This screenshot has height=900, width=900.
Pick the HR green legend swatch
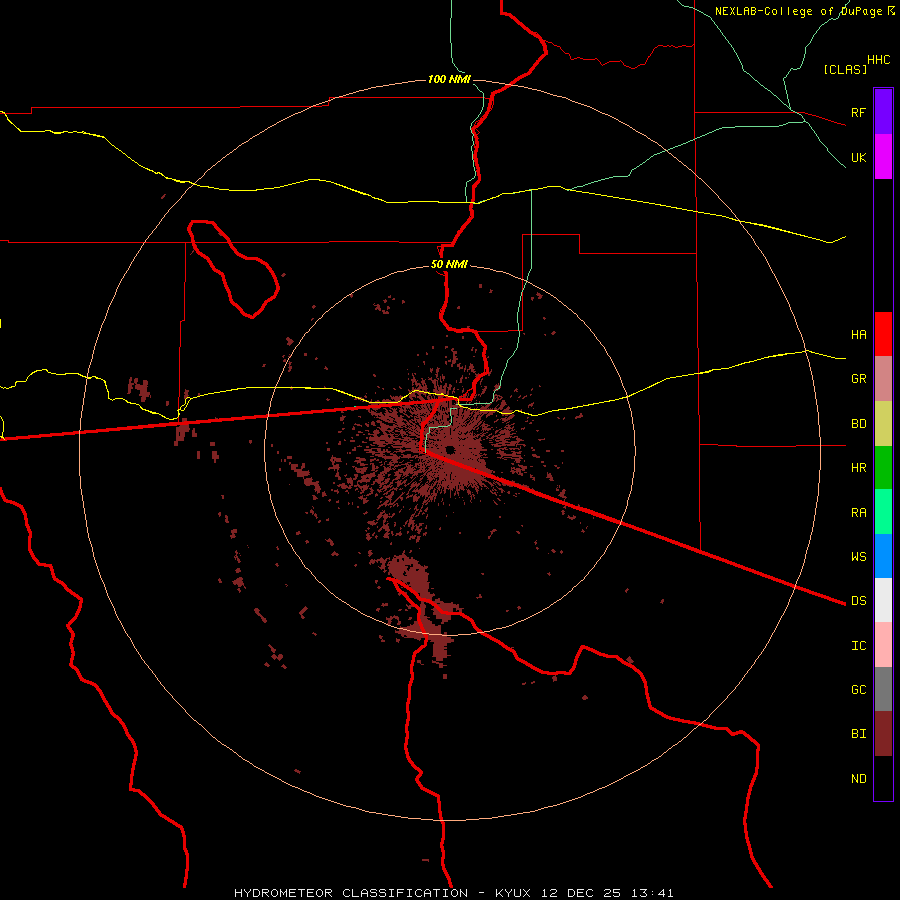click(x=883, y=468)
